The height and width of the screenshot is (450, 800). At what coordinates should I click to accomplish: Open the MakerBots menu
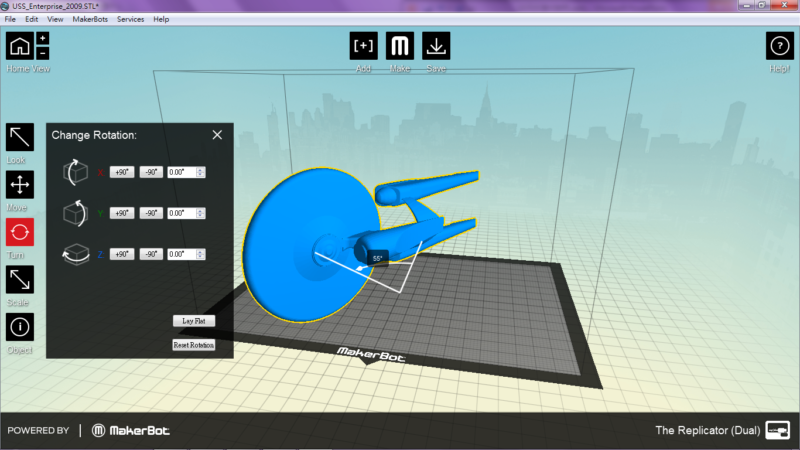tap(90, 19)
